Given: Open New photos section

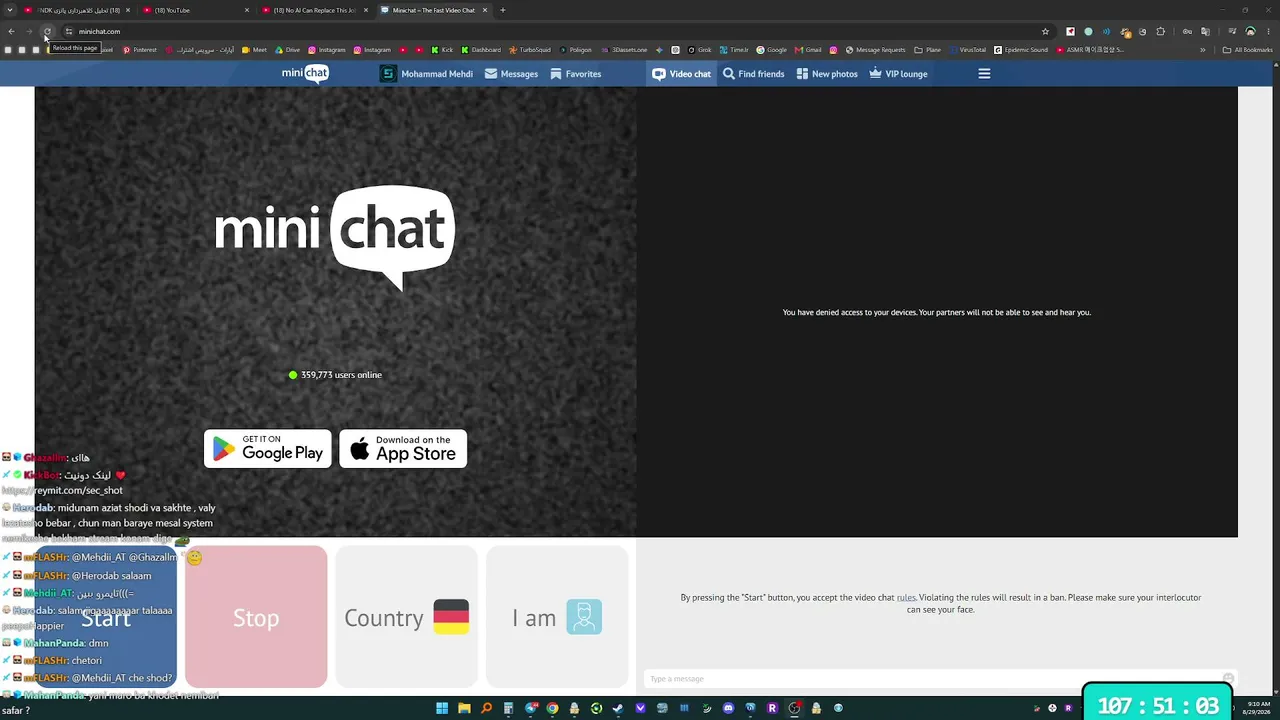Looking at the screenshot, I should click(827, 74).
